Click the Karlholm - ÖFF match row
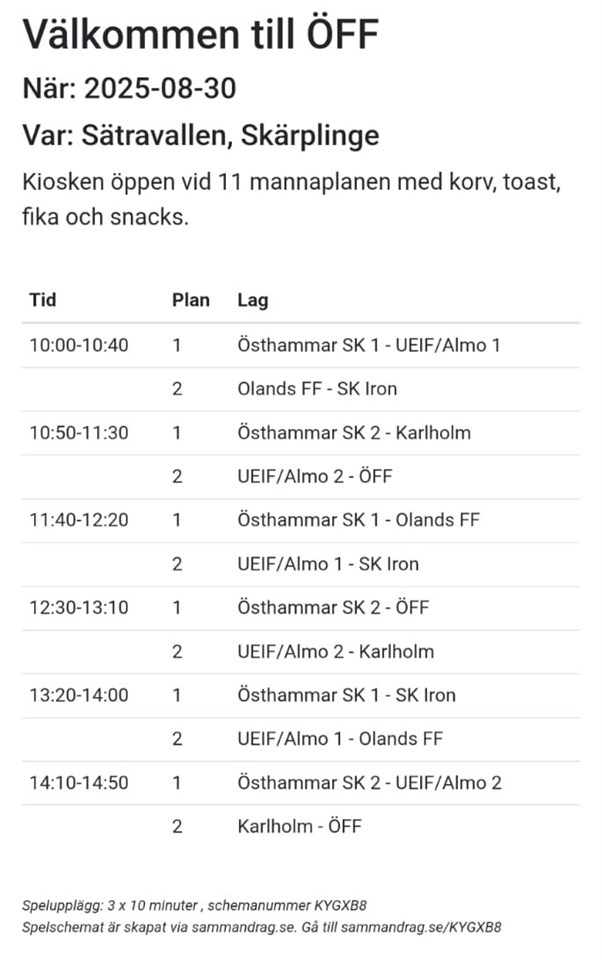 coord(299,826)
